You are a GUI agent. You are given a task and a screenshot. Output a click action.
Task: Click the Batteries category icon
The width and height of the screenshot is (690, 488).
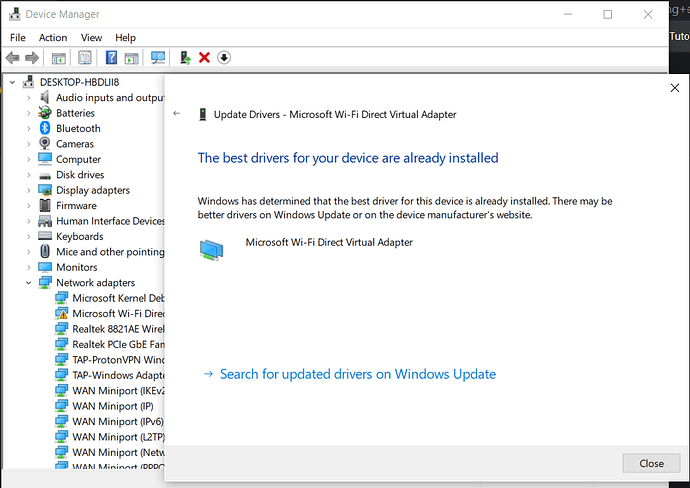(44, 113)
